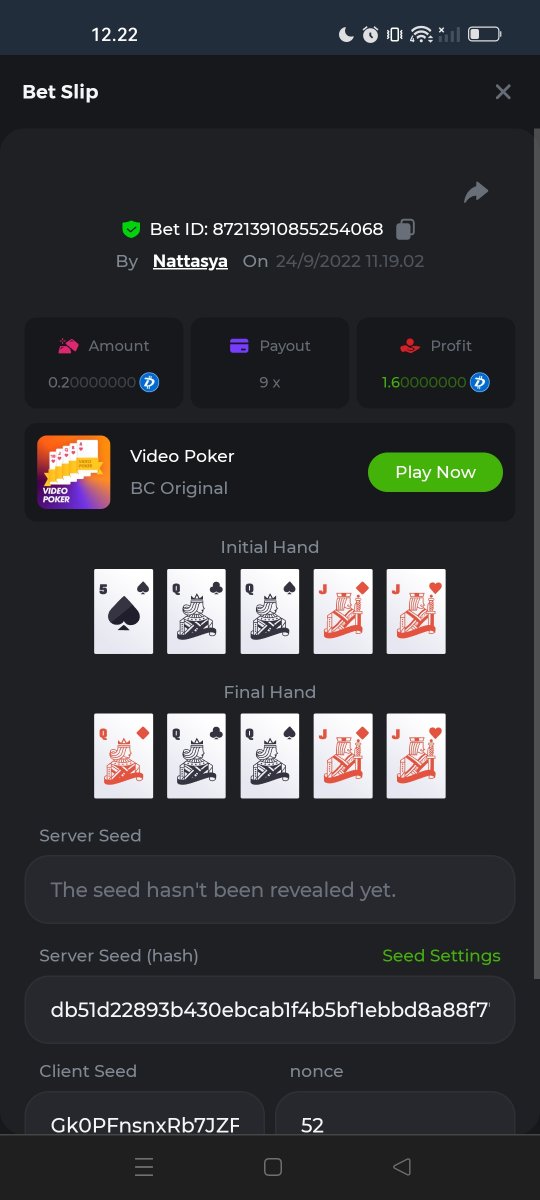Click the Play Now button

point(435,472)
